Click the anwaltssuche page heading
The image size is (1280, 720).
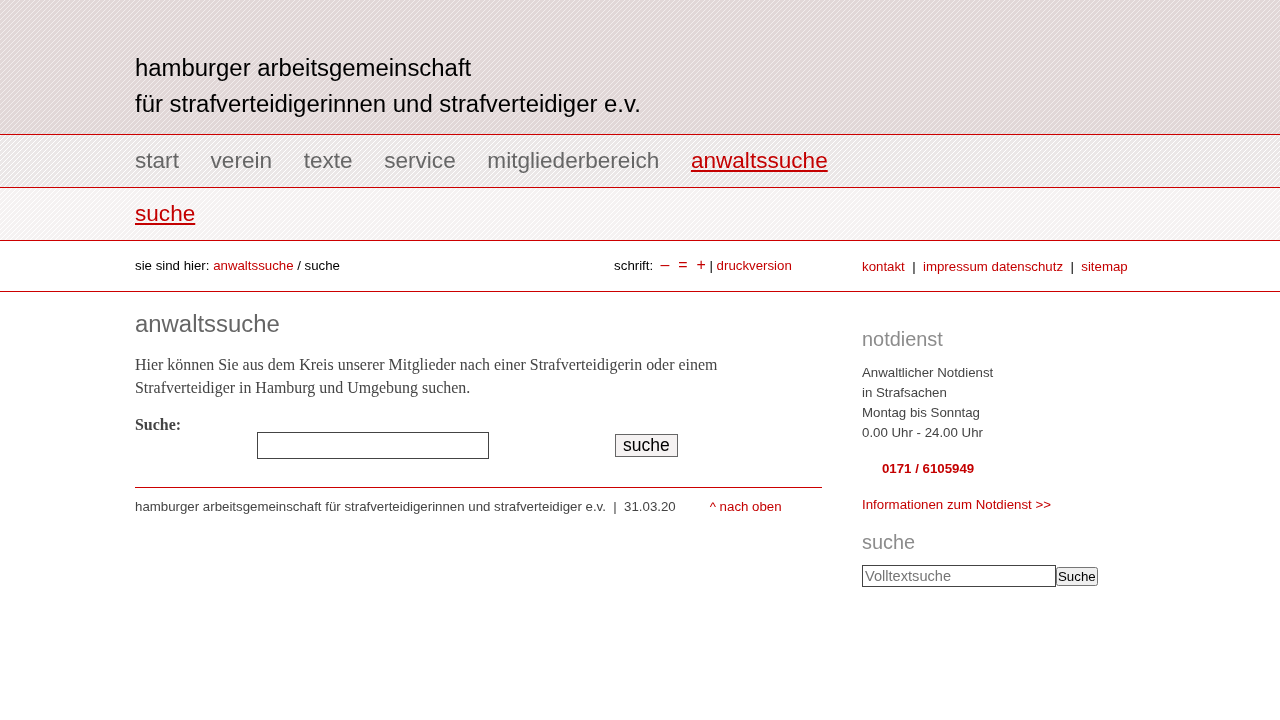pos(207,324)
